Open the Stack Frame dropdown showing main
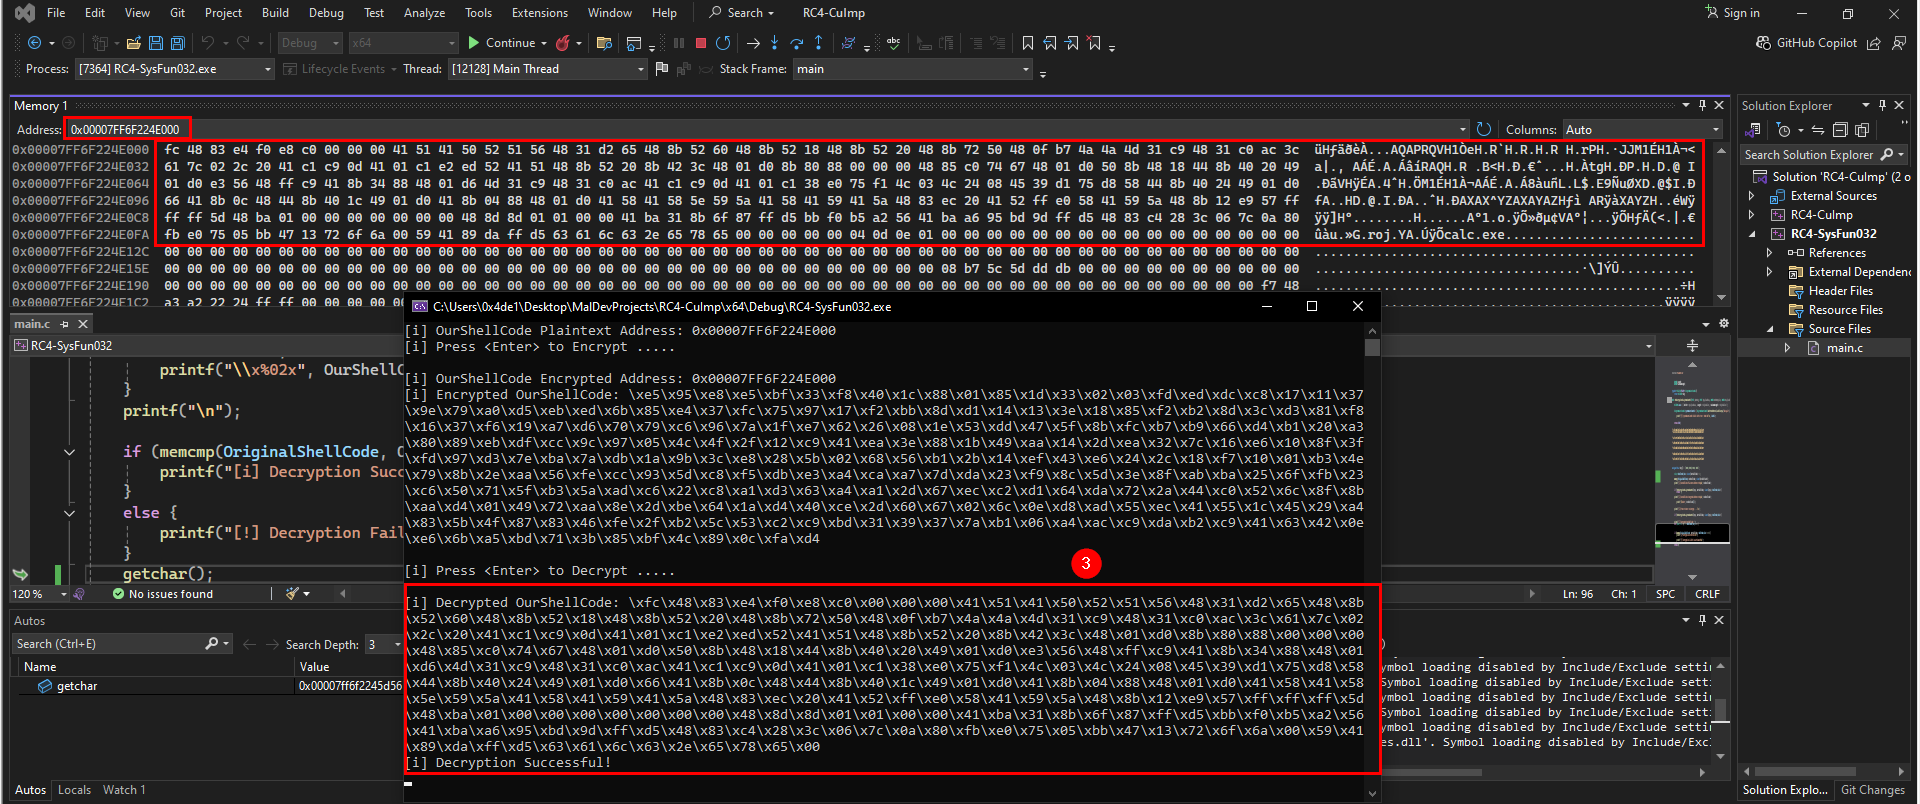Image resolution: width=1920 pixels, height=804 pixels. pyautogui.click(x=913, y=69)
